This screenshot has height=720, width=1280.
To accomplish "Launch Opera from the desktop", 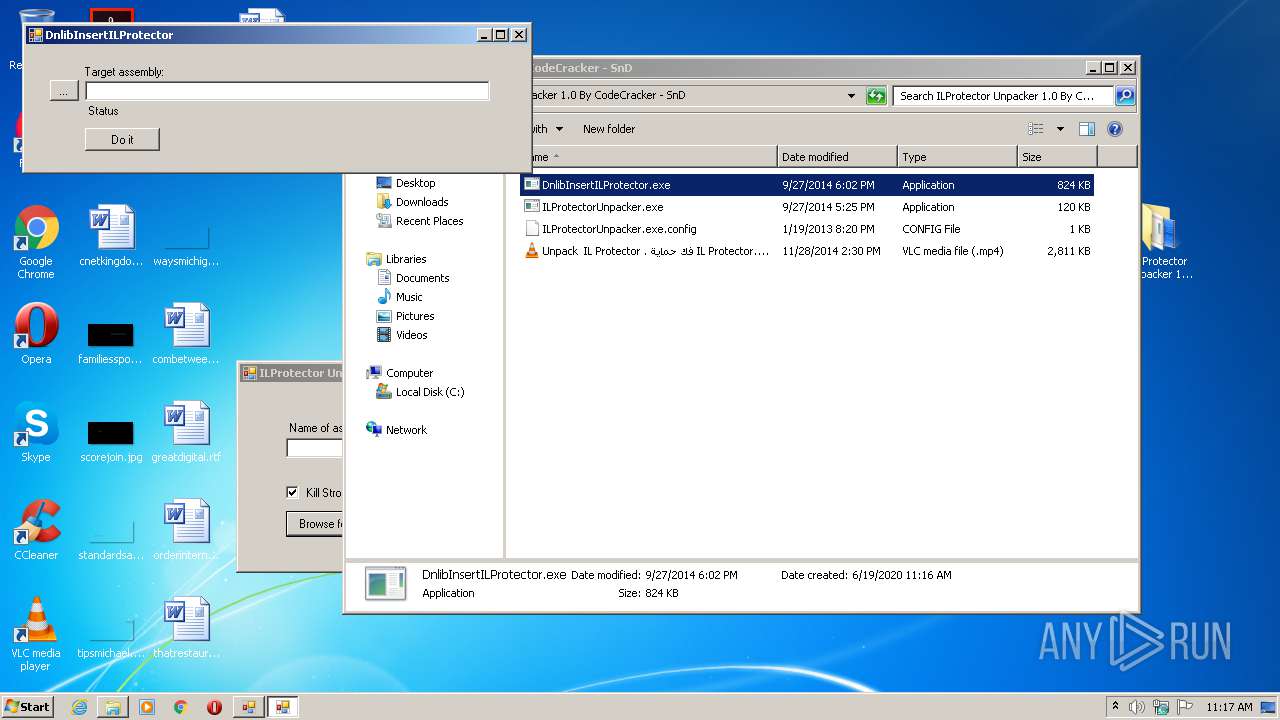I will click(x=36, y=334).
